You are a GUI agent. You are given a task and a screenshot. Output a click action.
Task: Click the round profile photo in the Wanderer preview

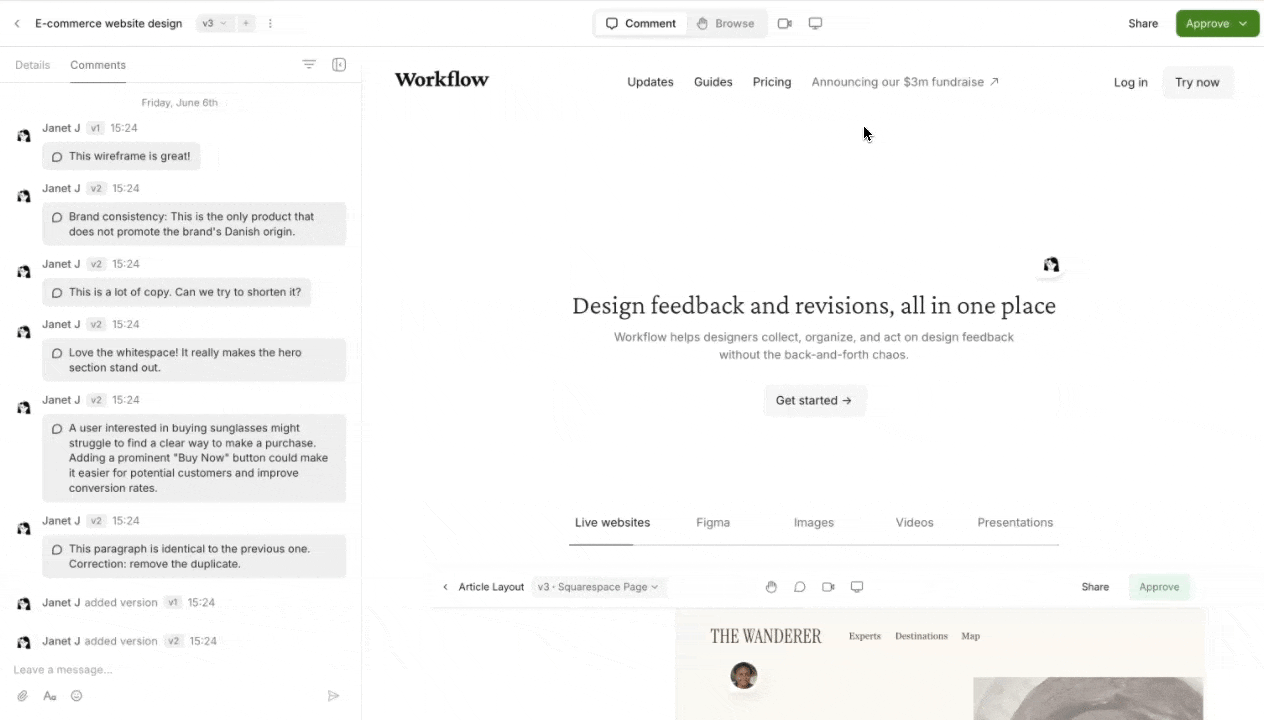coord(743,676)
